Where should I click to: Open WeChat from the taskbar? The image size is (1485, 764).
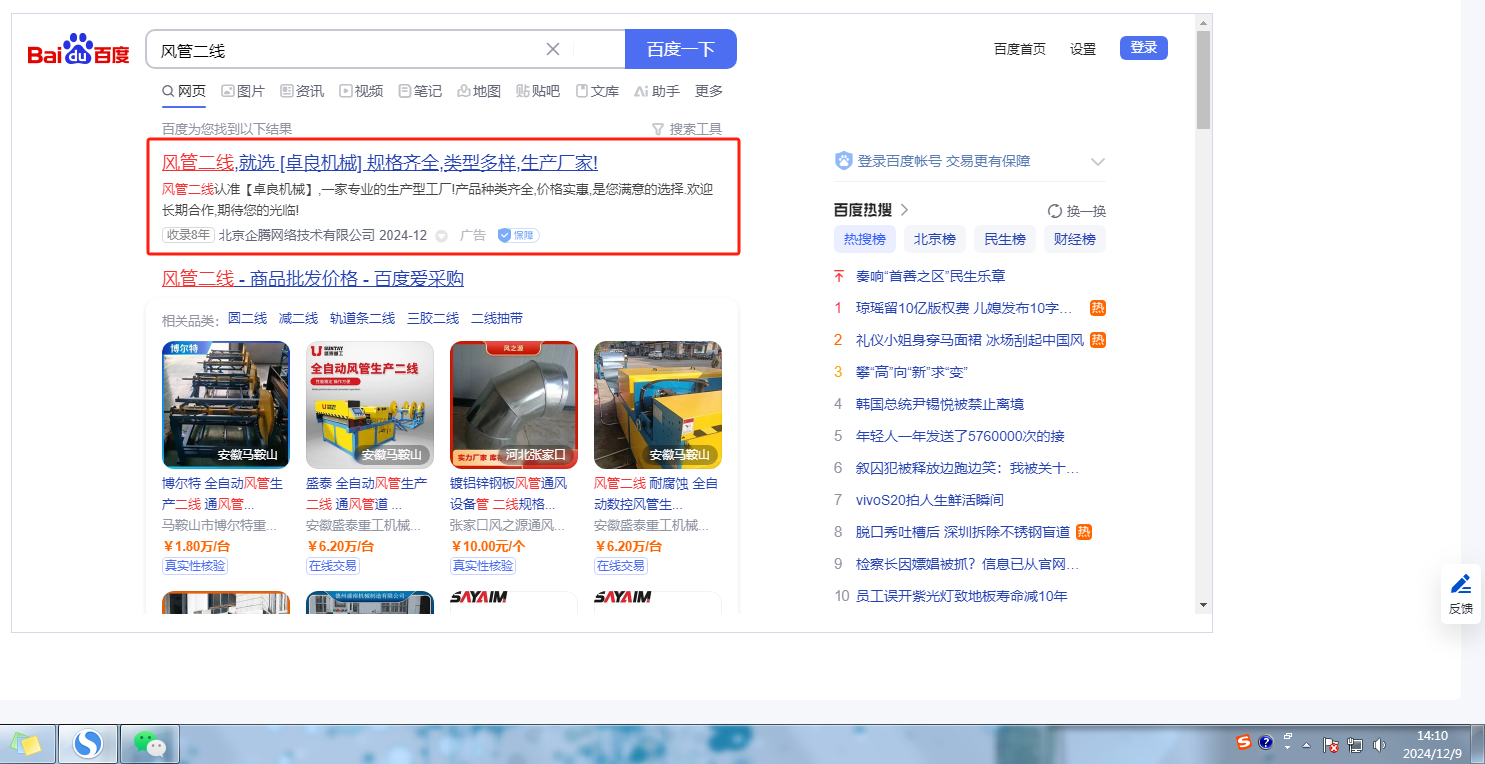150,744
